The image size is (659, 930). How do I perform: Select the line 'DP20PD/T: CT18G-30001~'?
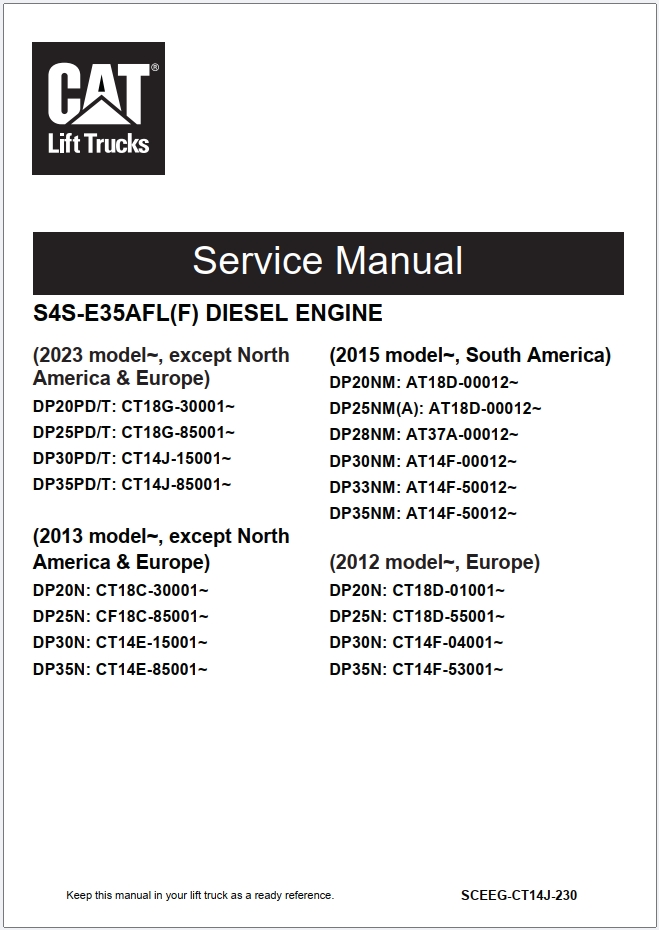pyautogui.click(x=133, y=407)
